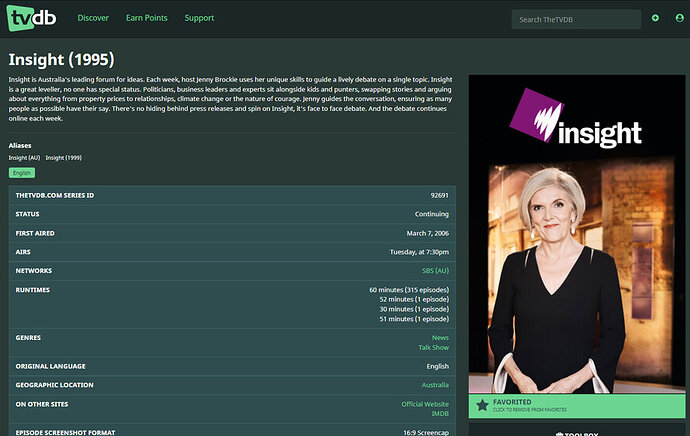Click the series overview description paragraph

click(231, 99)
